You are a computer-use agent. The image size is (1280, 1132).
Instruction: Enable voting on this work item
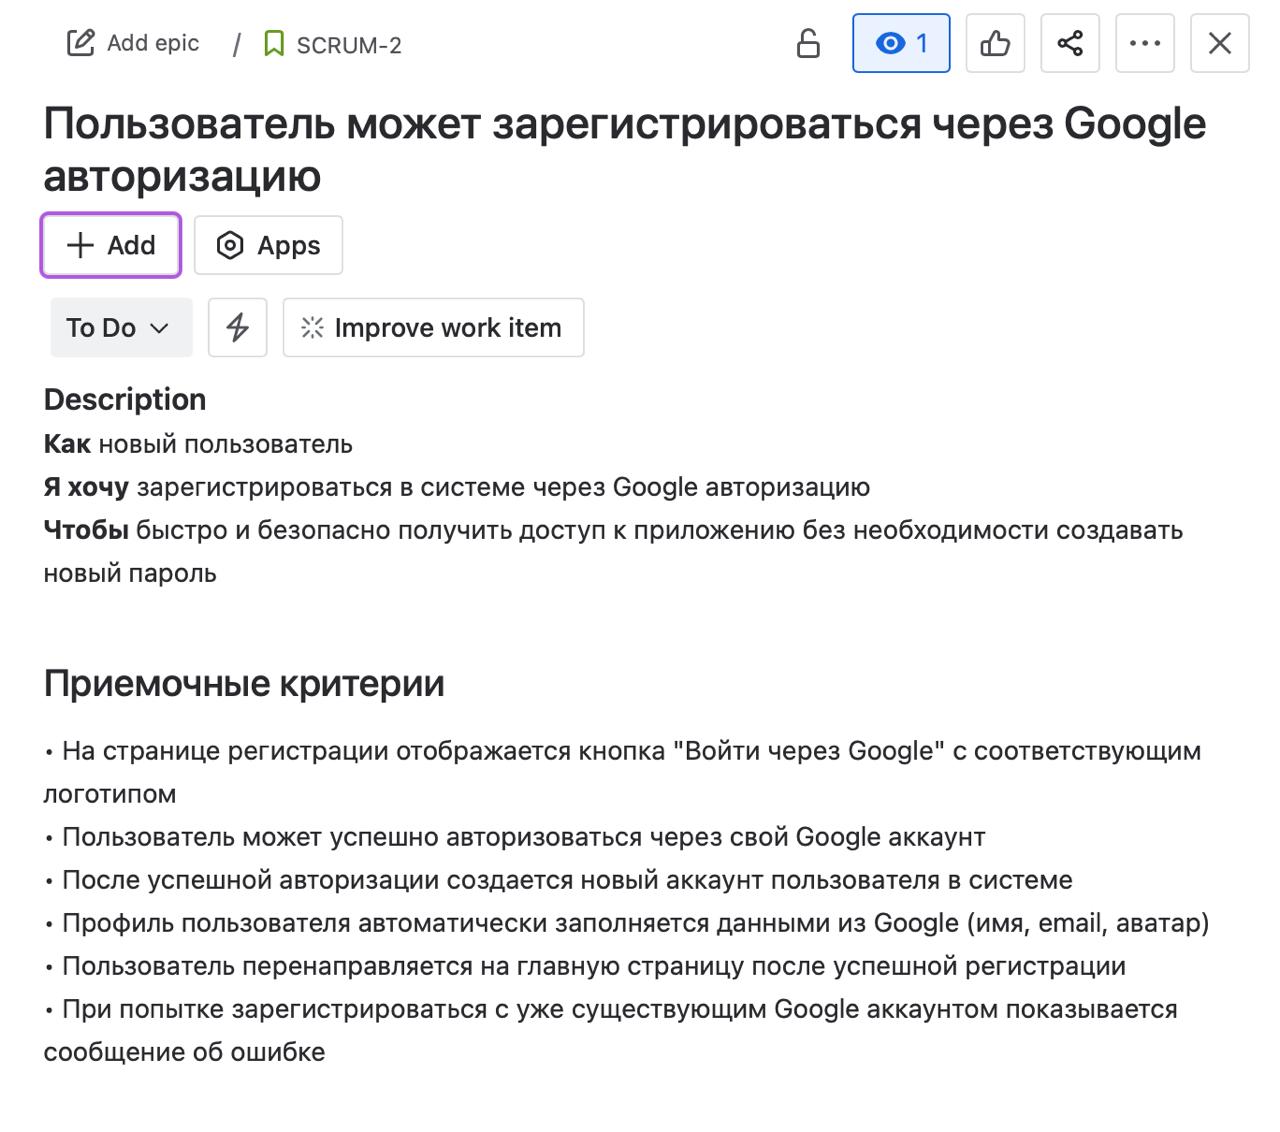pos(994,43)
